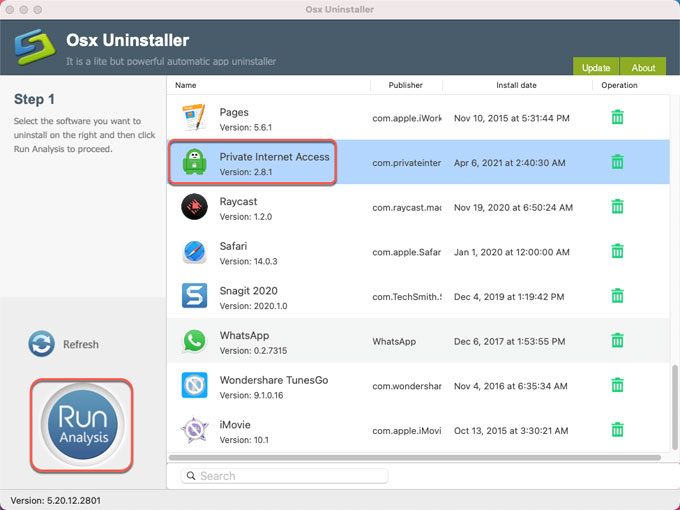Click the Pages app icon
The width and height of the screenshot is (680, 510).
pos(194,118)
